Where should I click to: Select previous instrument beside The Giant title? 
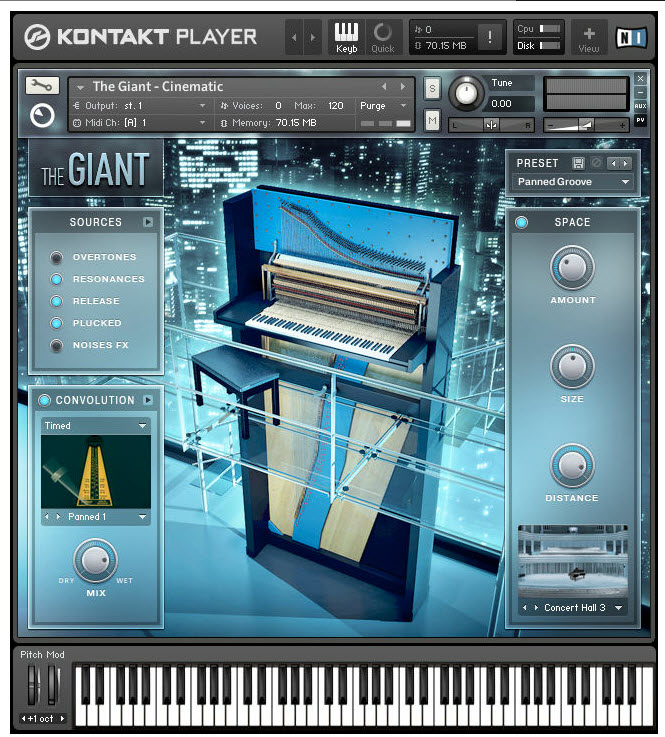[x=384, y=86]
